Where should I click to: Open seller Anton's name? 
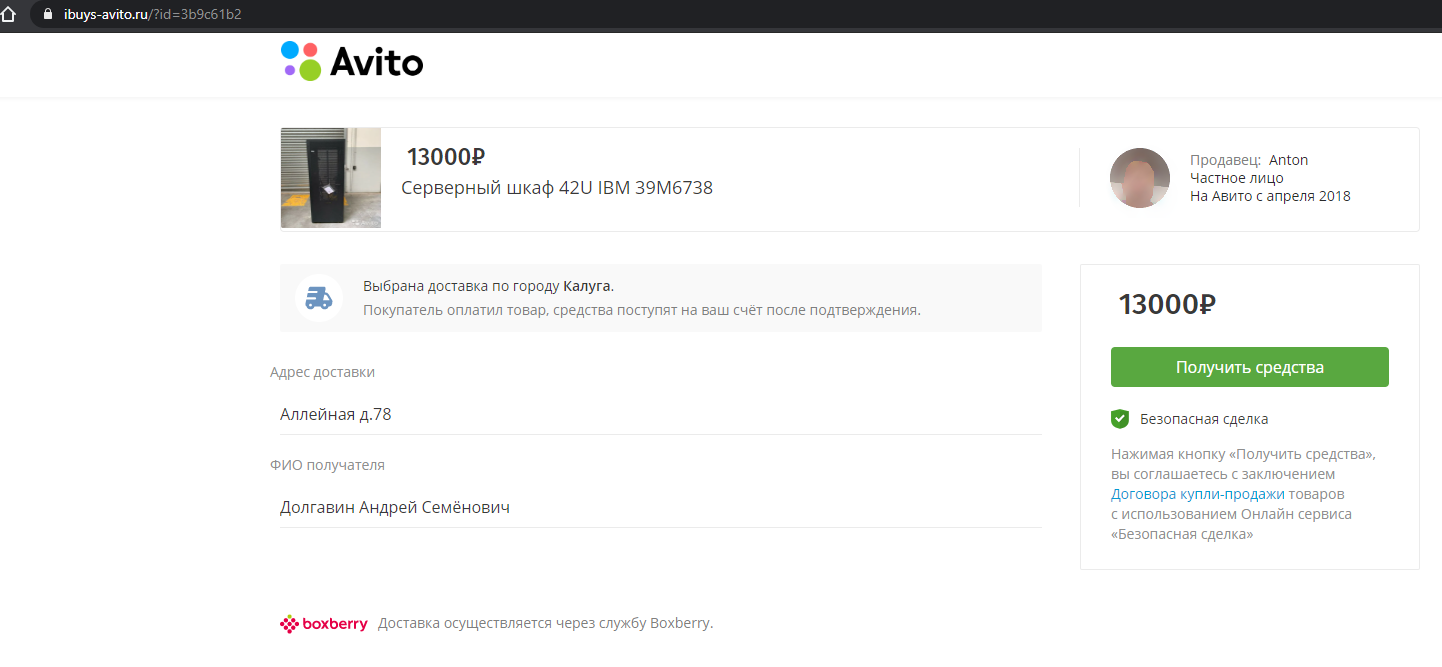click(1288, 160)
